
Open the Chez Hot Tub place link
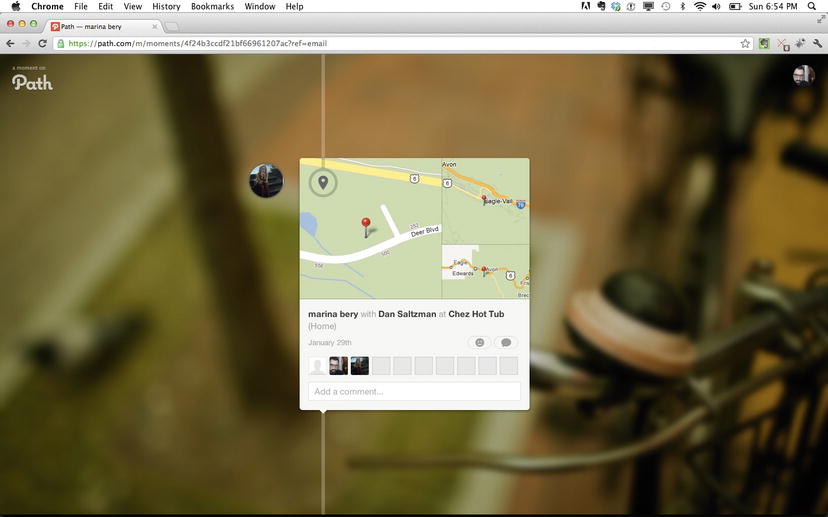click(x=476, y=314)
